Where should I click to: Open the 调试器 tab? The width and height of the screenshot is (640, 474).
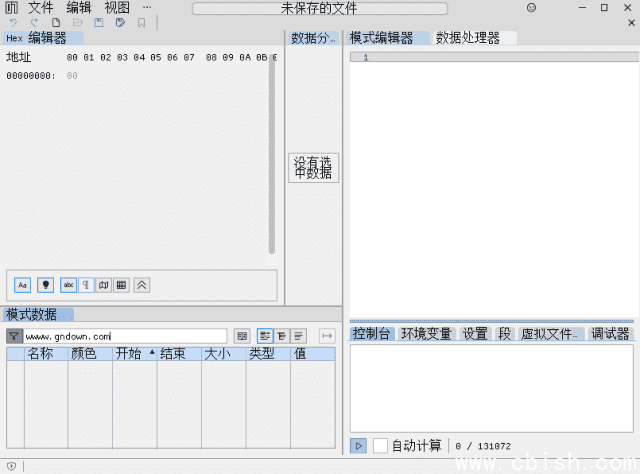coord(611,334)
